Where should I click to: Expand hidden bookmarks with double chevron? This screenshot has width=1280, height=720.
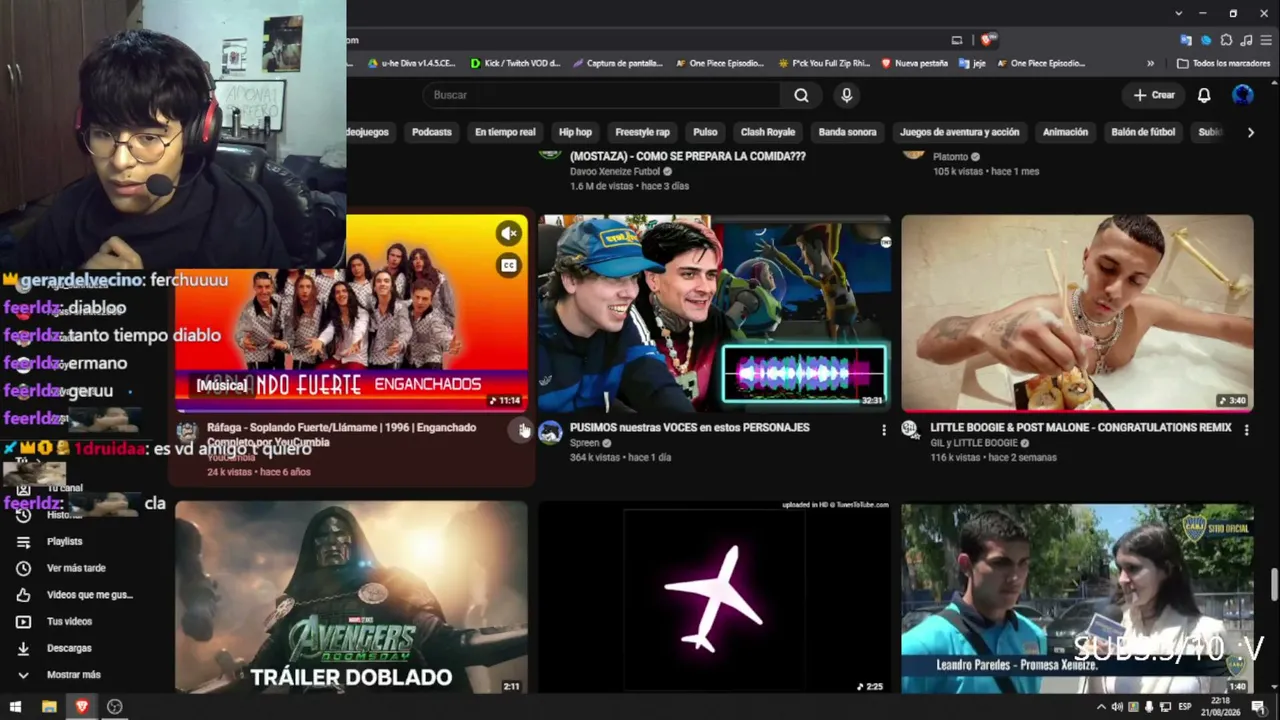tap(1150, 63)
